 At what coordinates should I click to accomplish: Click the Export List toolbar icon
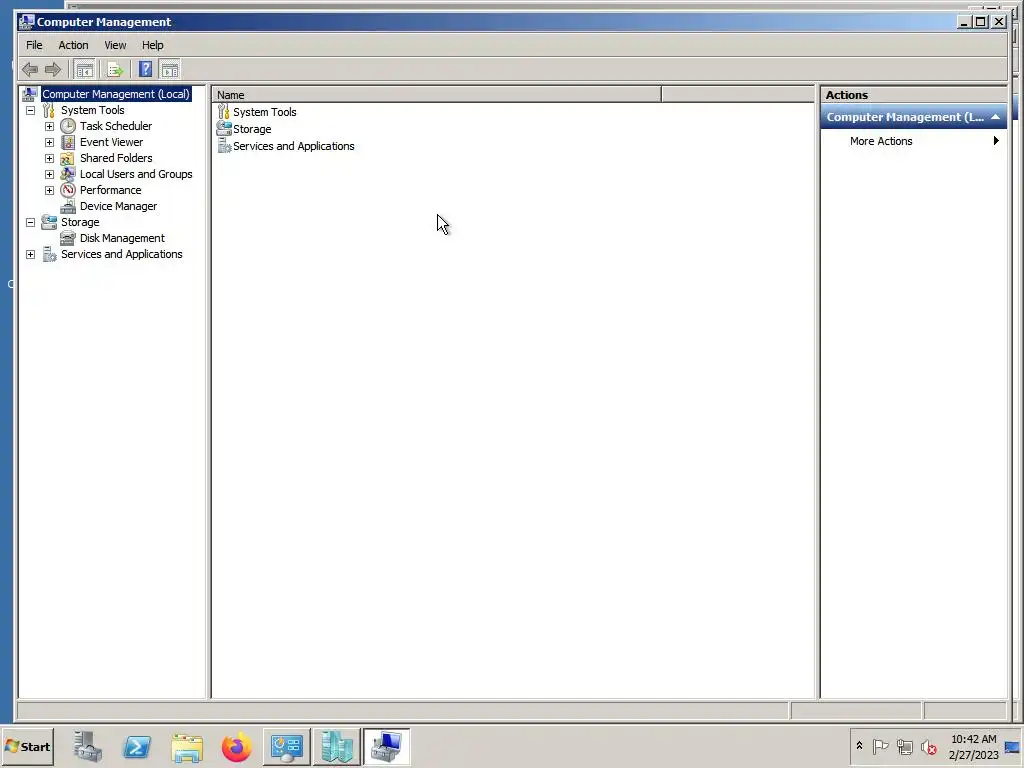115,69
